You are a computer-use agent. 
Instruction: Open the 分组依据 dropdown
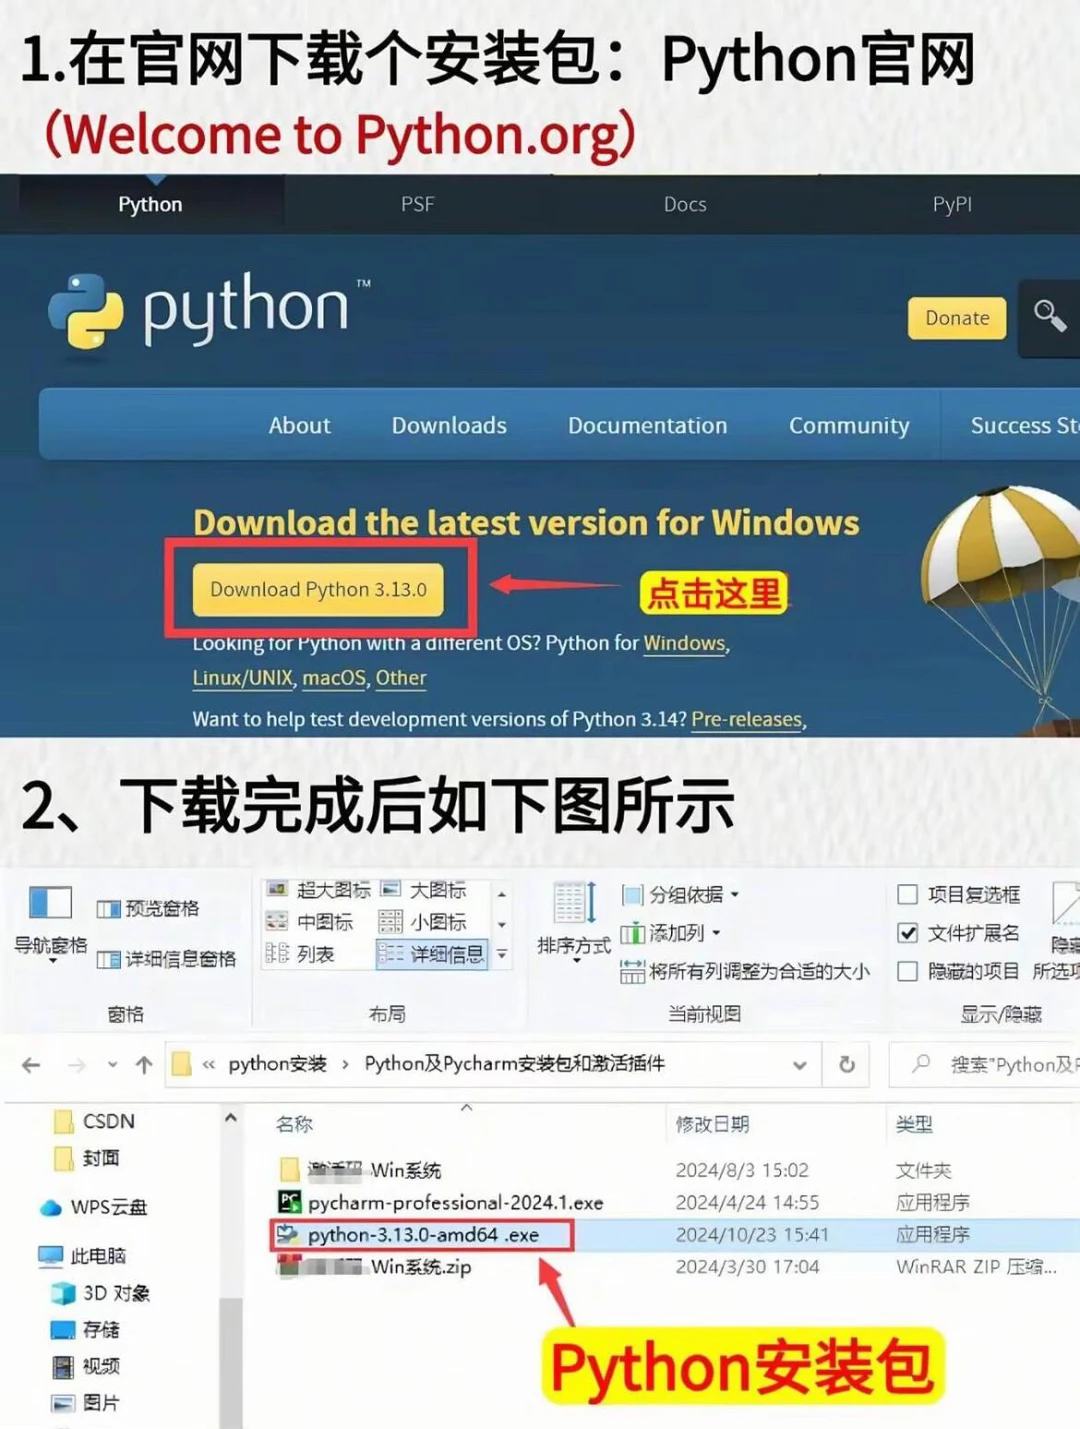(x=680, y=895)
